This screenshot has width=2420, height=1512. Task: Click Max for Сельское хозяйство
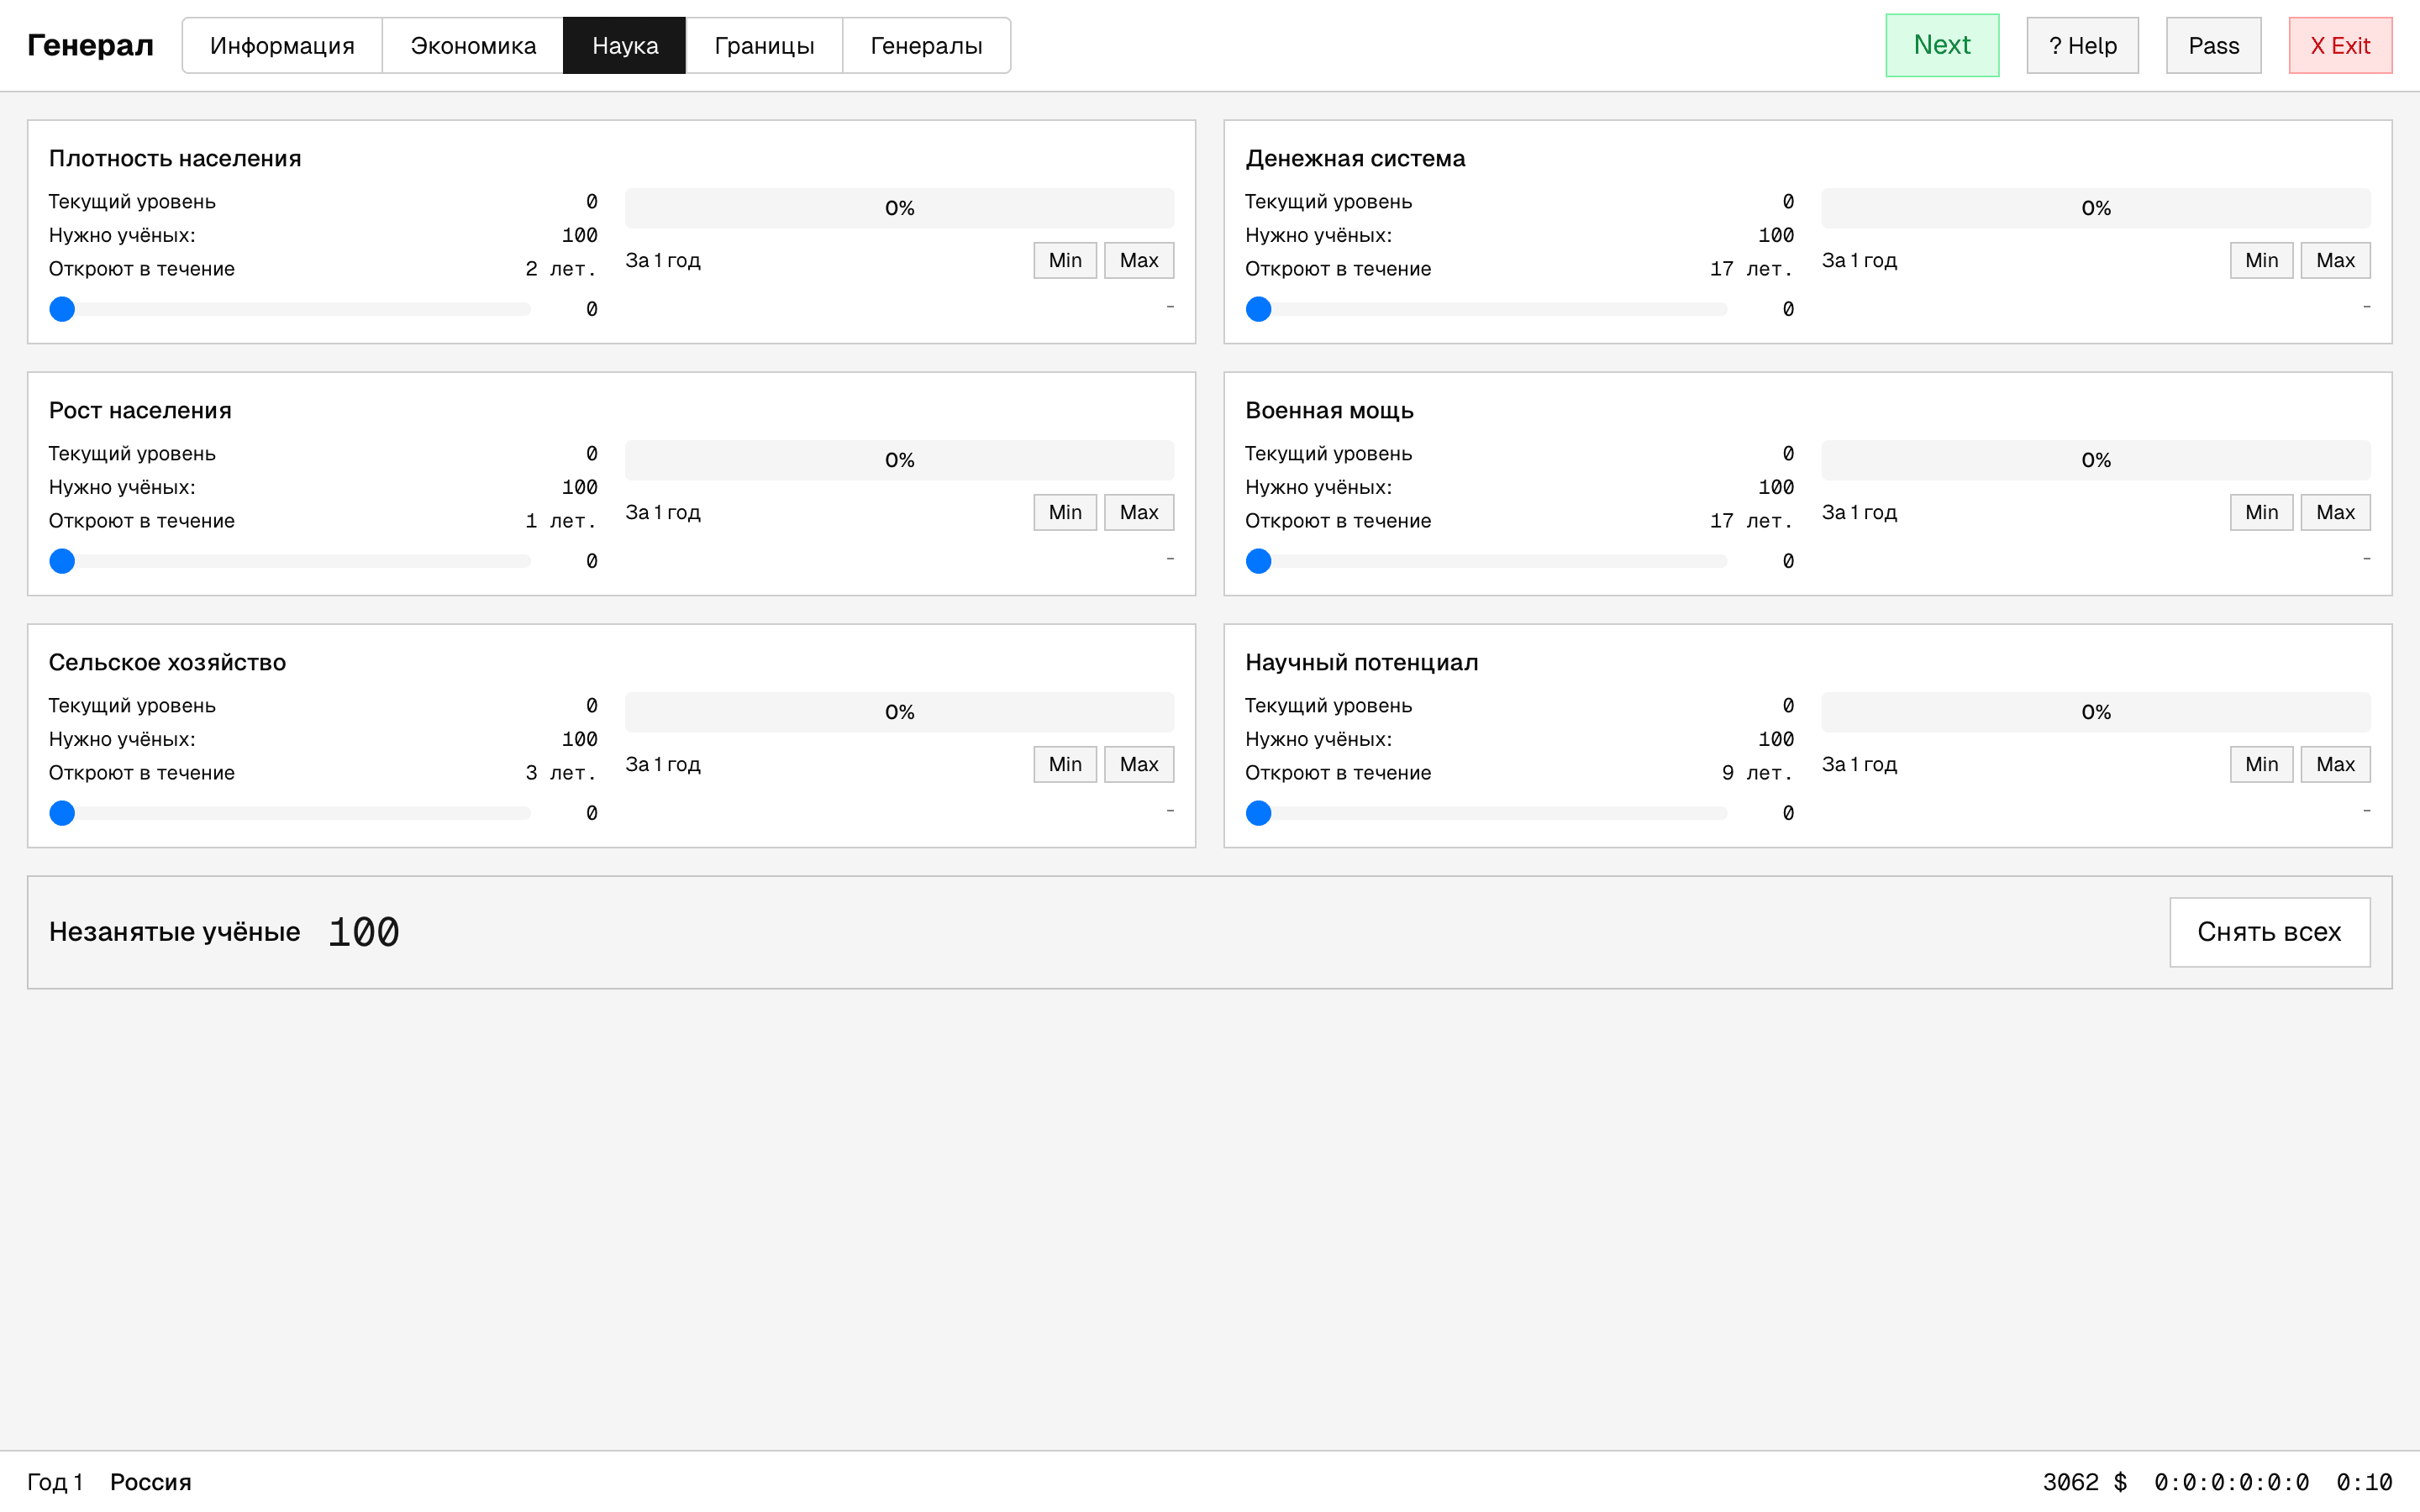[x=1139, y=764]
